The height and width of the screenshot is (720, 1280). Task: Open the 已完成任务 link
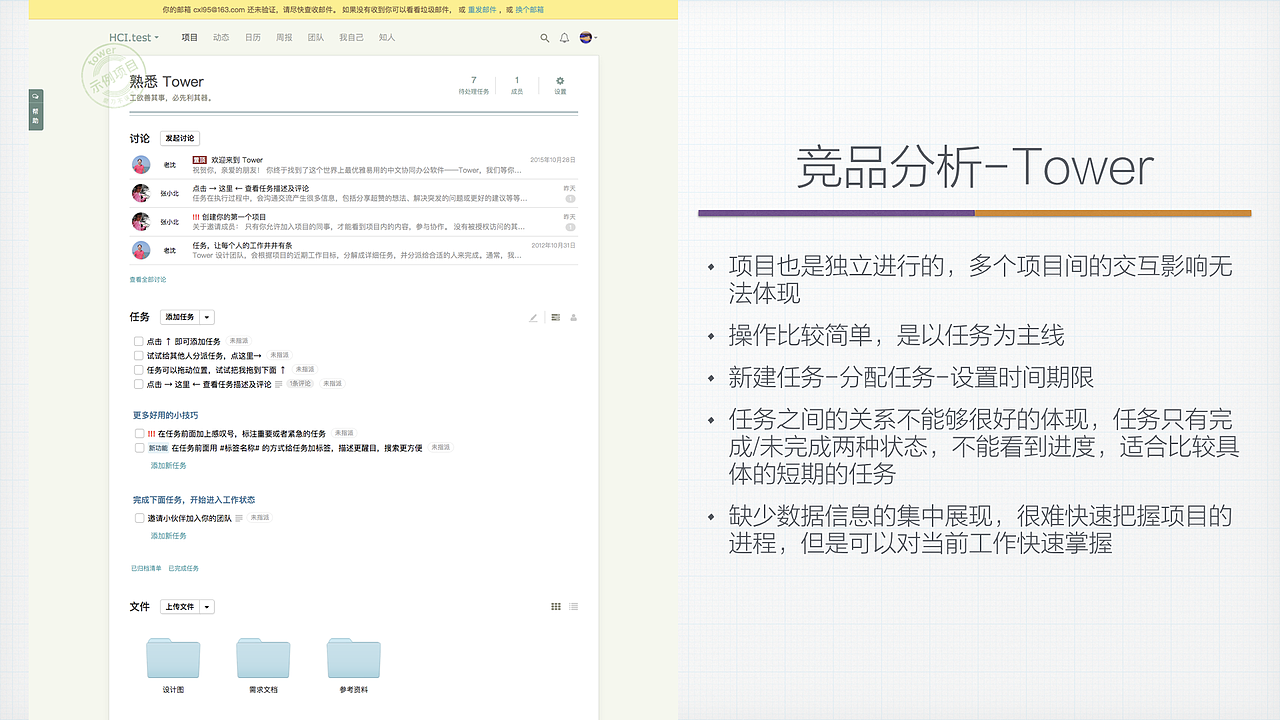pos(183,568)
